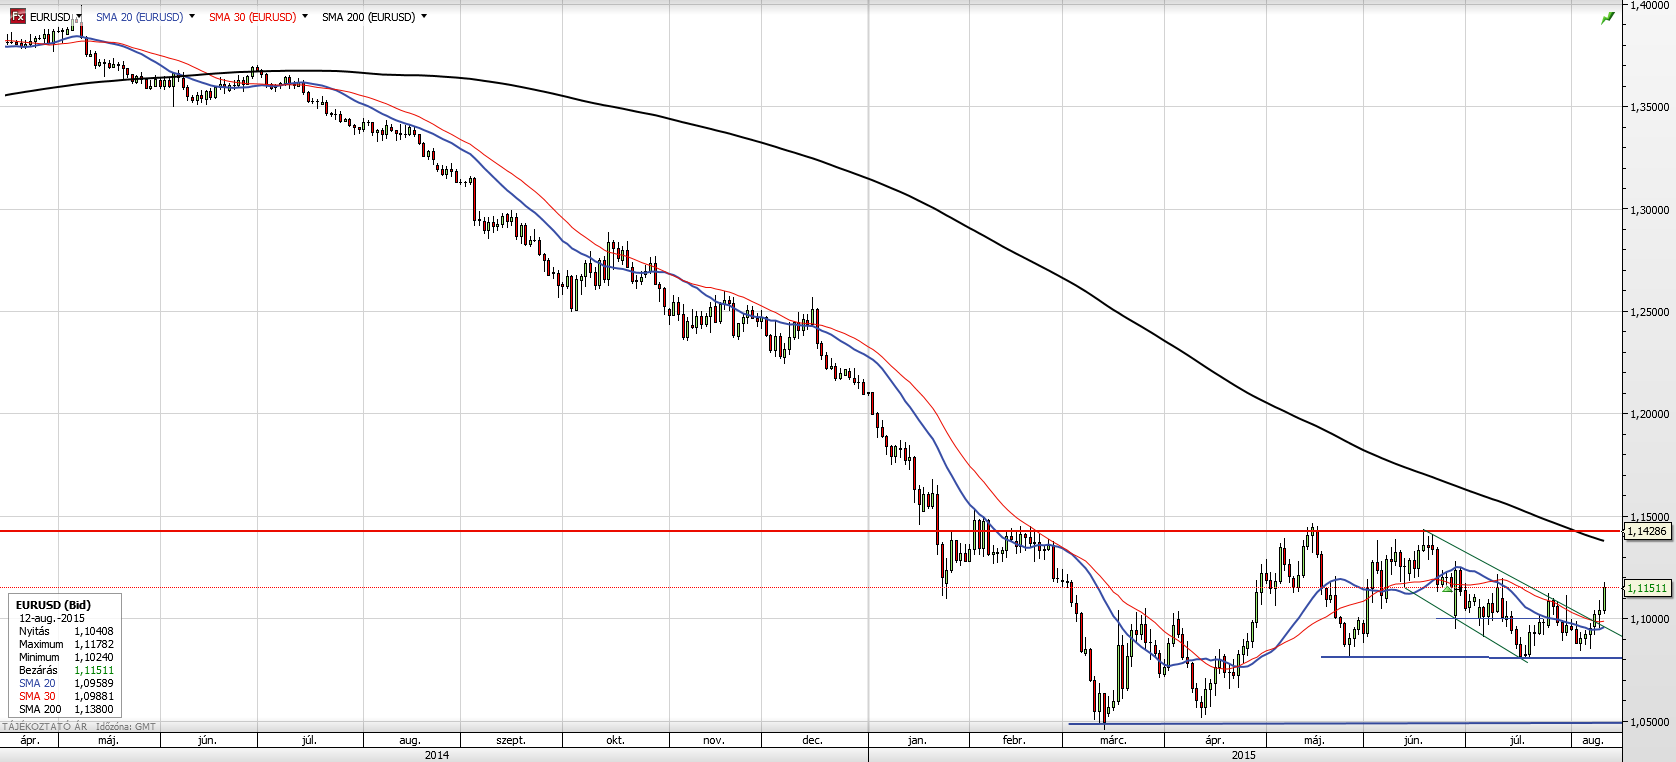The height and width of the screenshot is (762, 1676).
Task: Click the Maximum value 1,11782
Action: point(94,644)
